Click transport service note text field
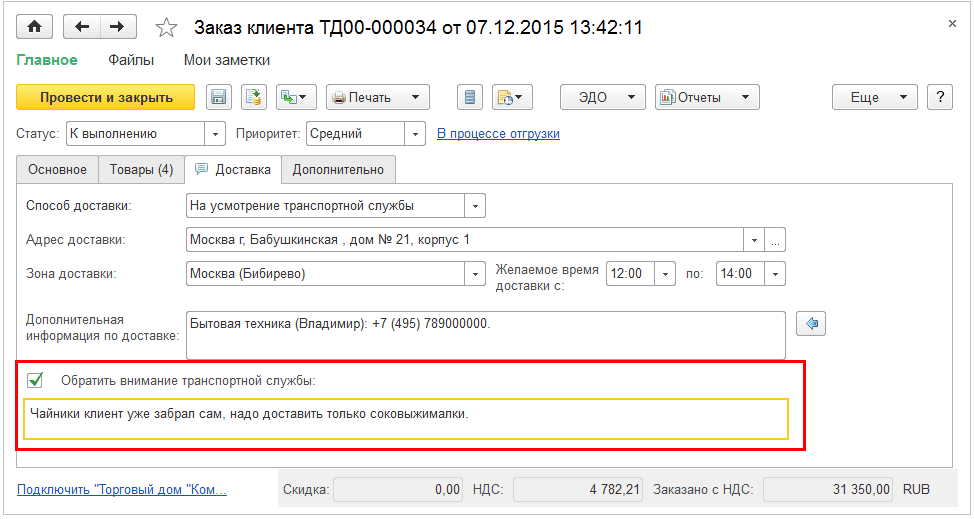The image size is (974, 519). click(x=406, y=419)
